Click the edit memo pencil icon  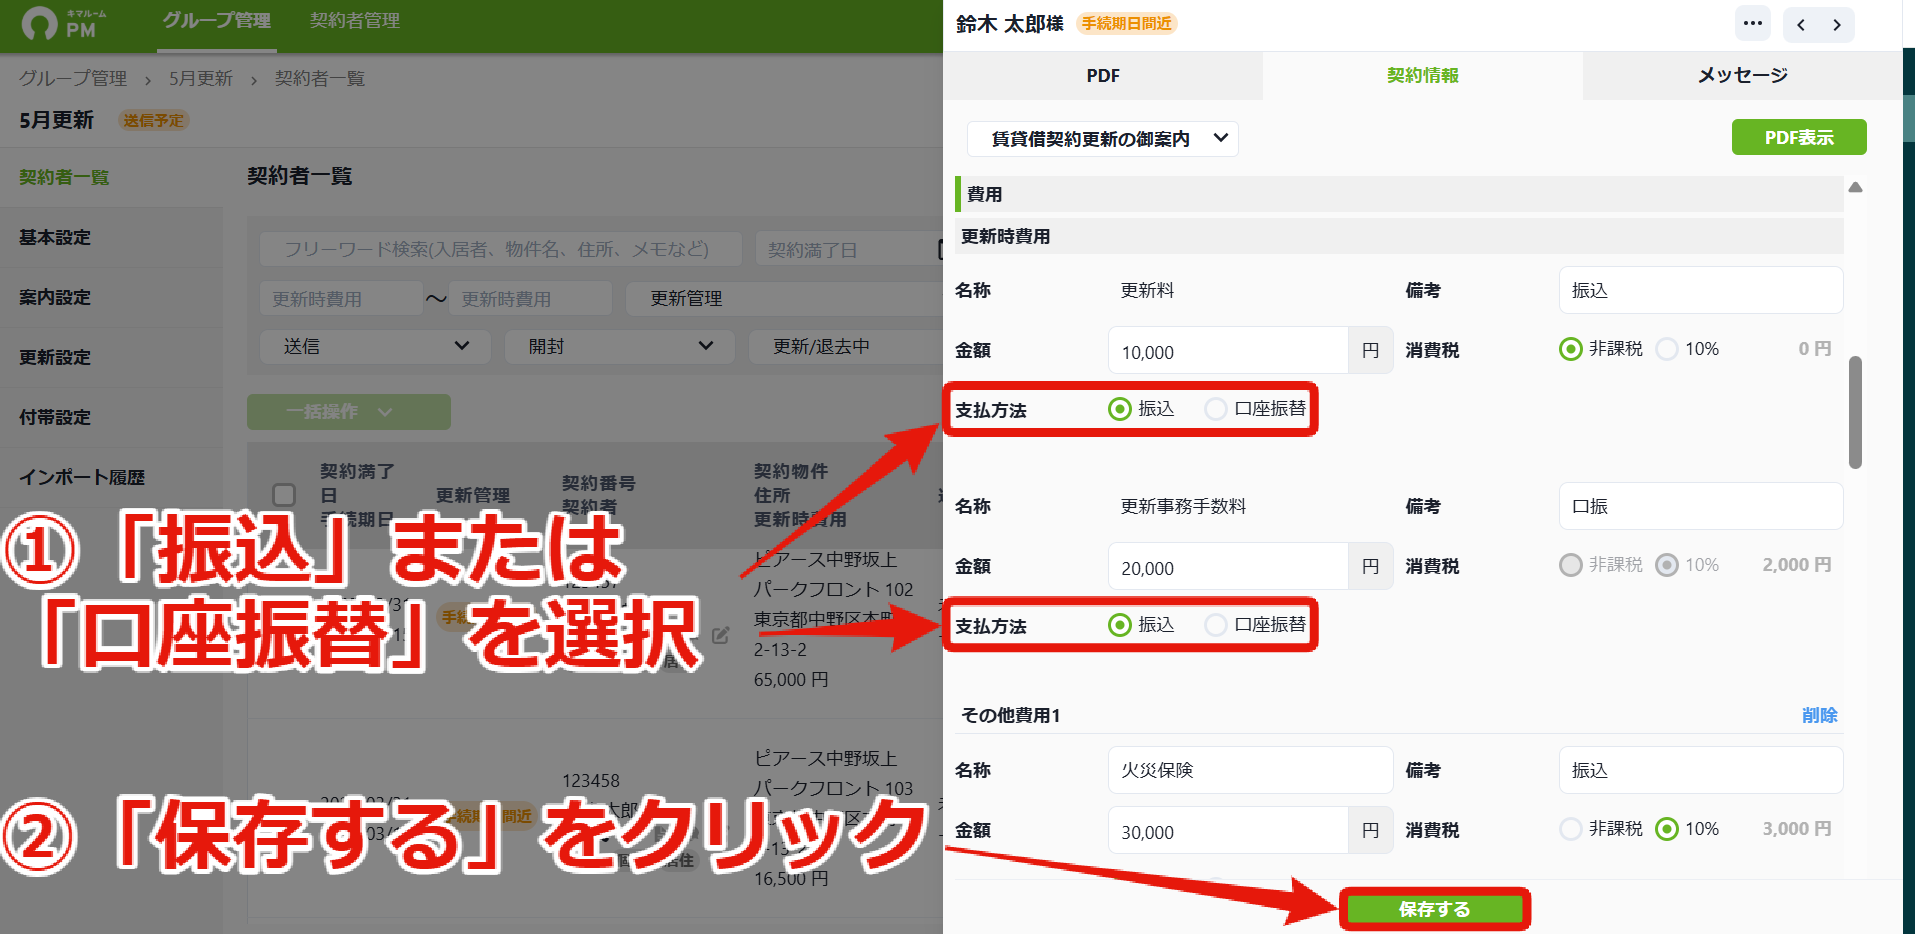(720, 635)
